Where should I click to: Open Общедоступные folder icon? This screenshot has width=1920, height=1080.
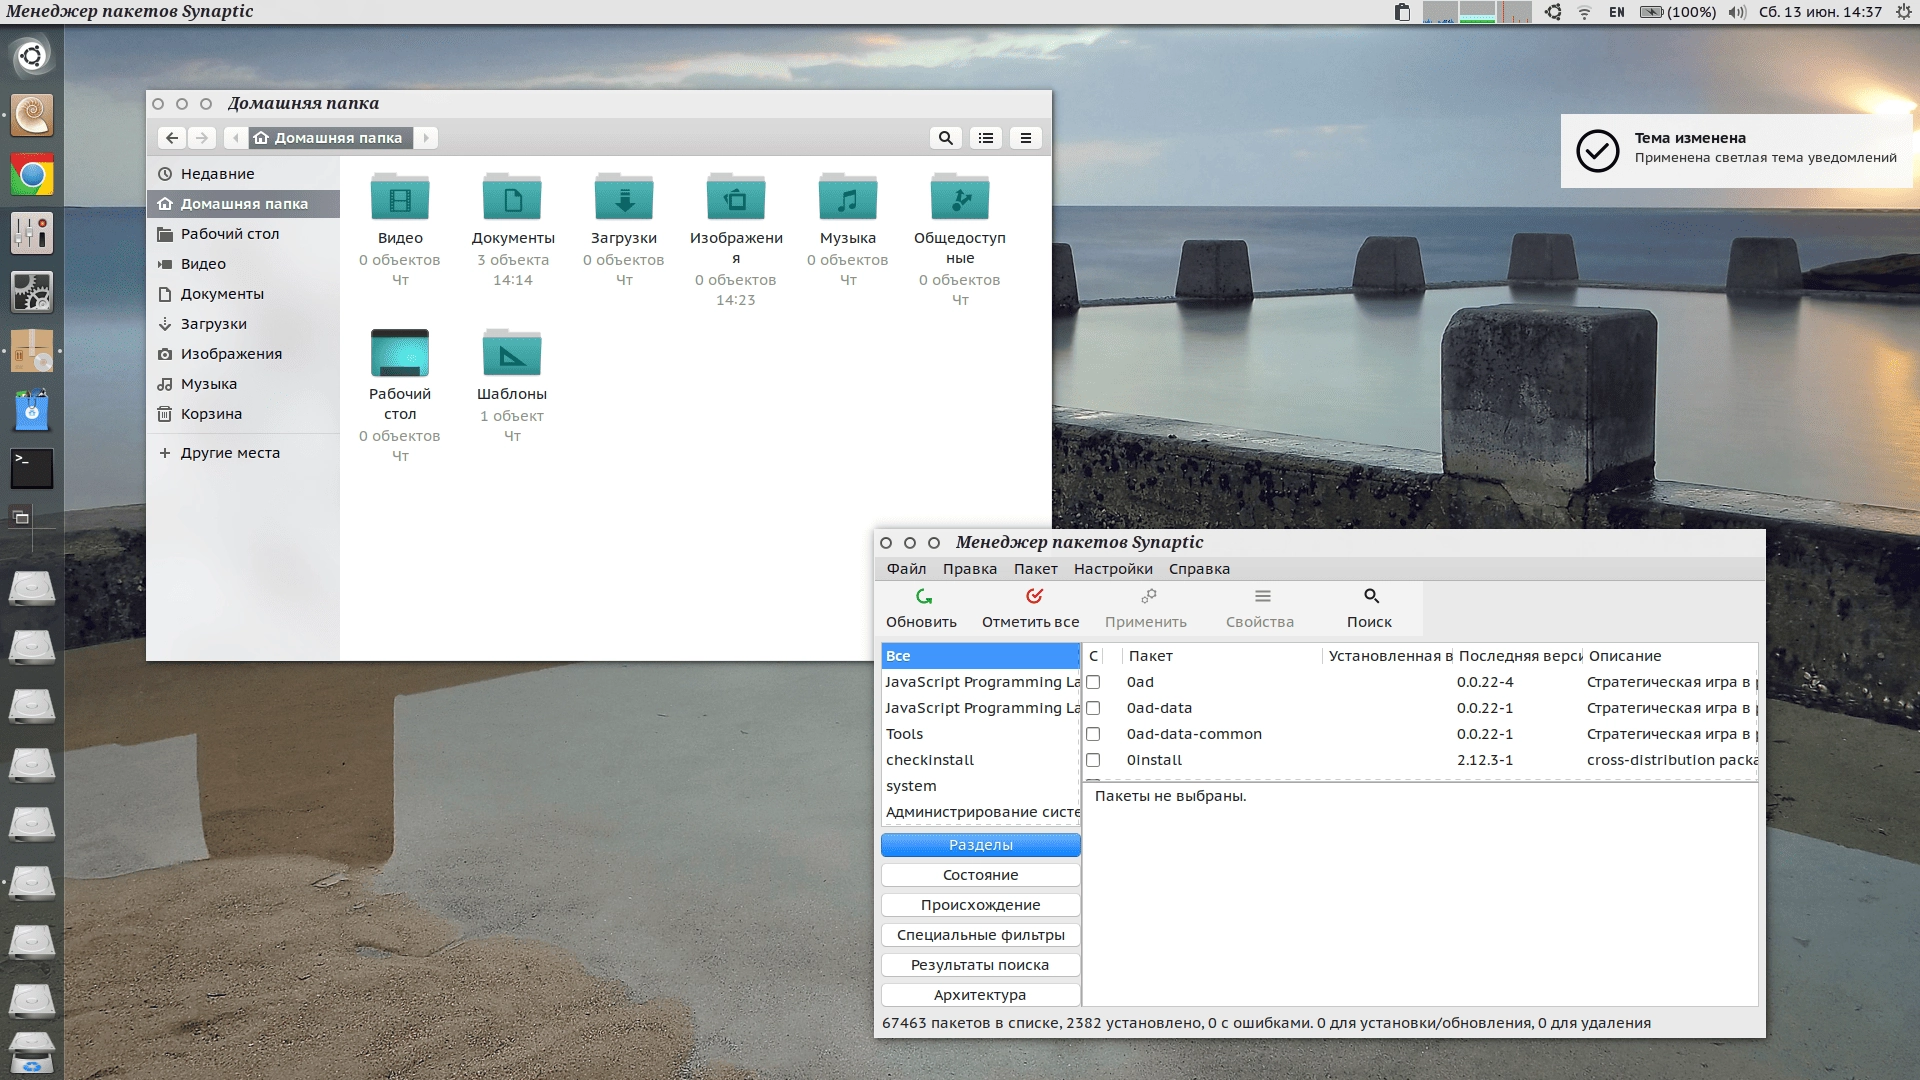[x=960, y=197]
